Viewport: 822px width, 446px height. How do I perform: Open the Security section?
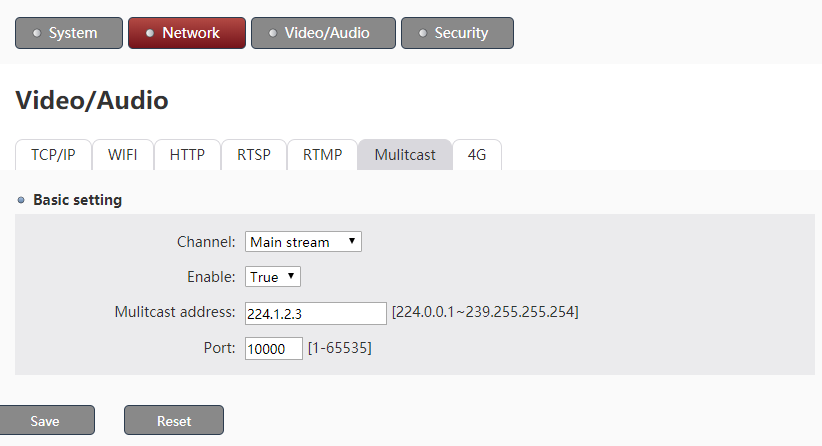457,33
